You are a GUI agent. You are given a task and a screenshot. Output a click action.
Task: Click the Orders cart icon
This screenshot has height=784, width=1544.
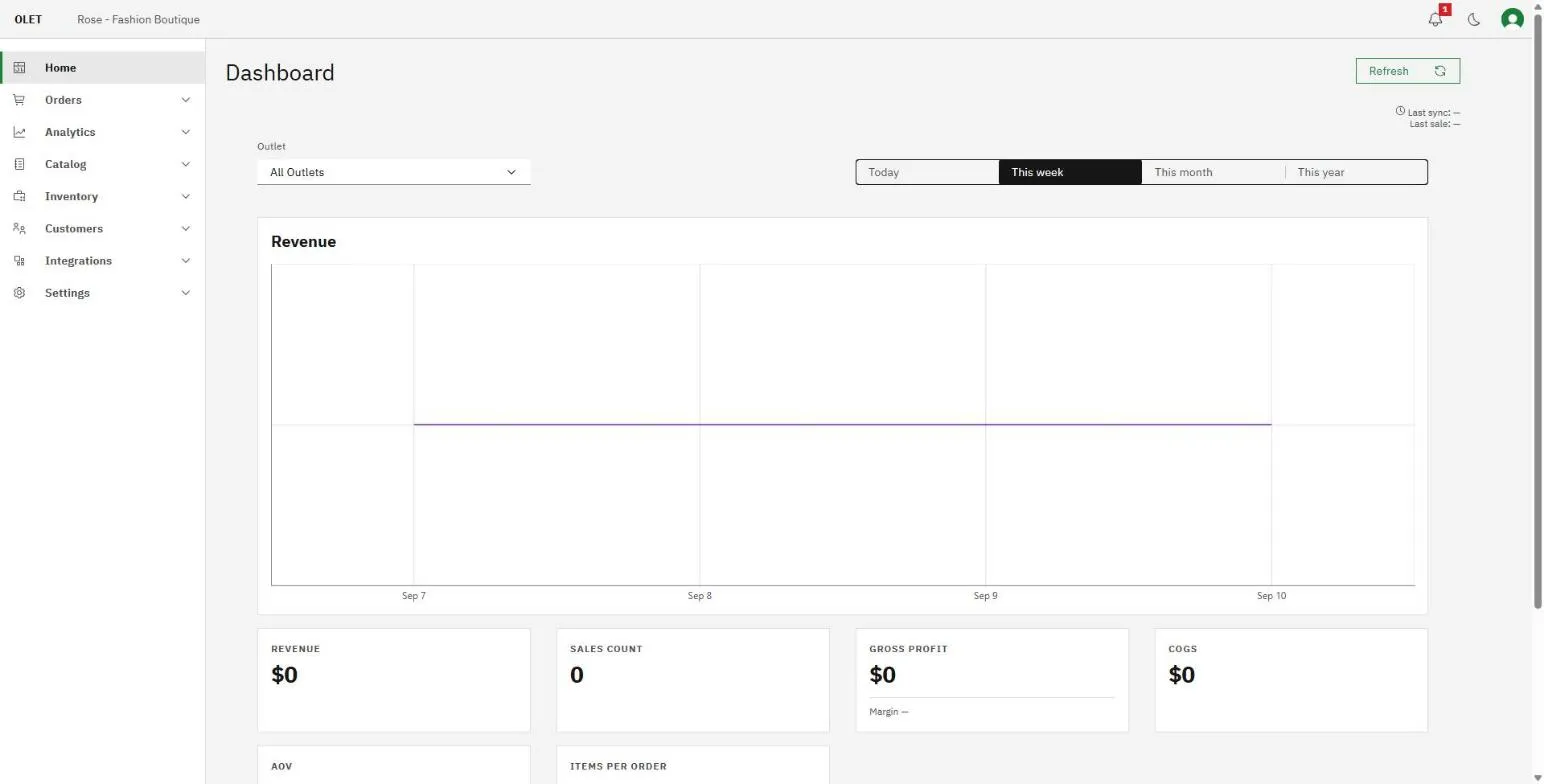(x=19, y=100)
